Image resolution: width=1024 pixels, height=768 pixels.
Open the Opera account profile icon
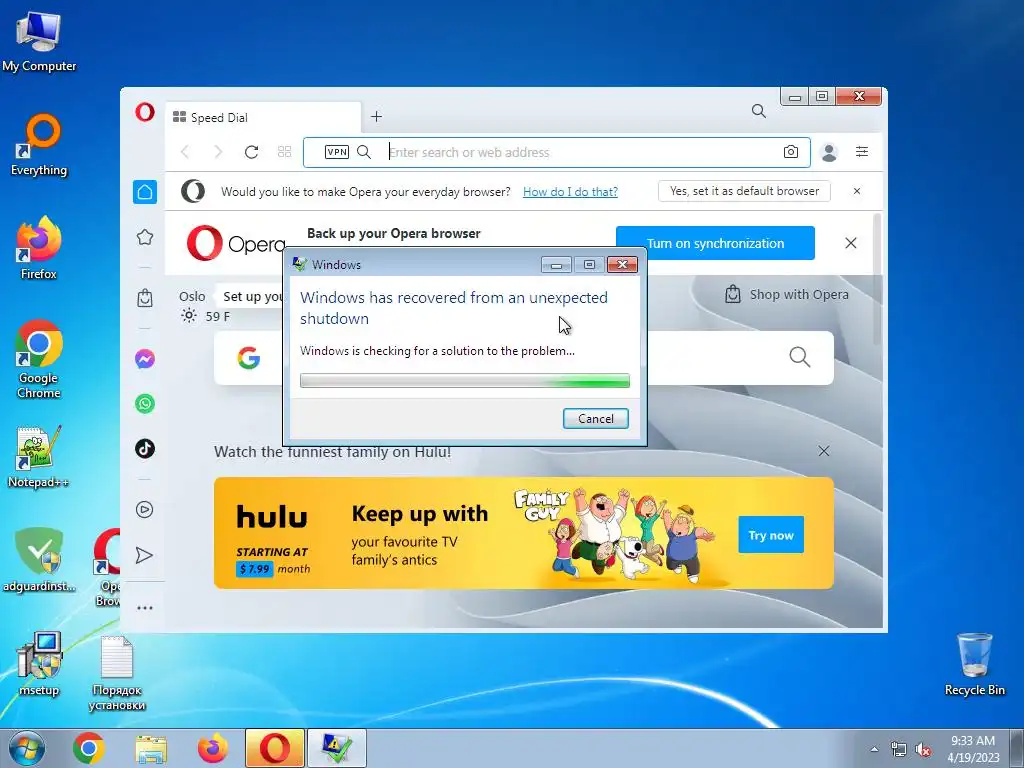pos(829,152)
